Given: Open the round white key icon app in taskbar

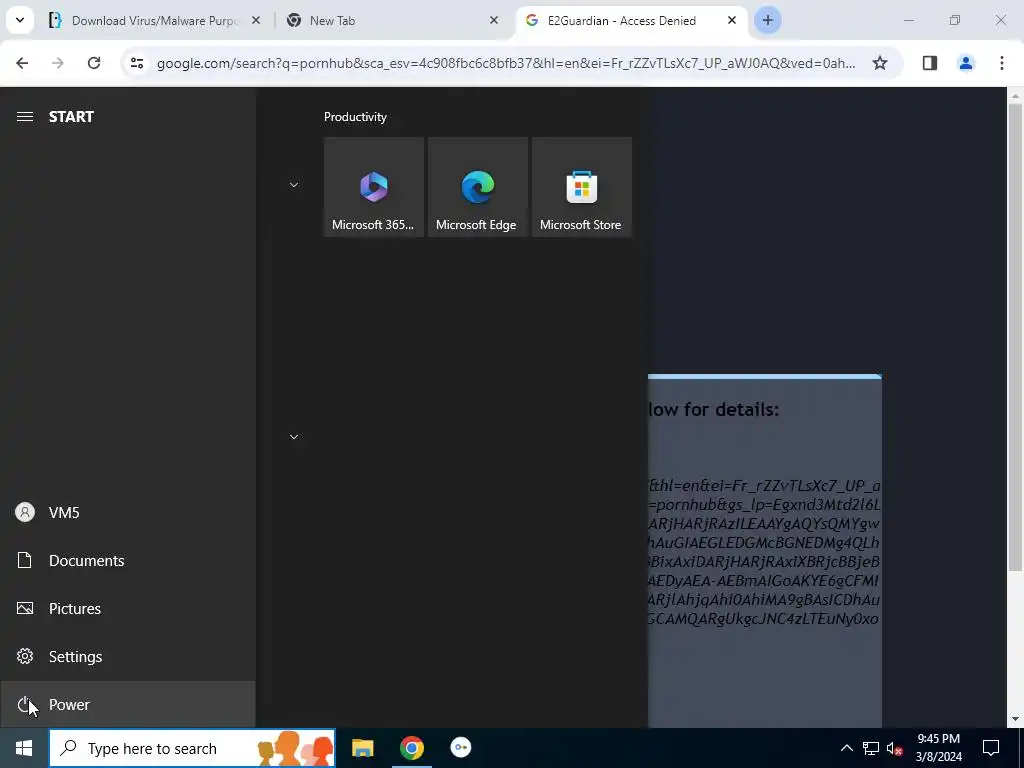Looking at the screenshot, I should click(460, 748).
